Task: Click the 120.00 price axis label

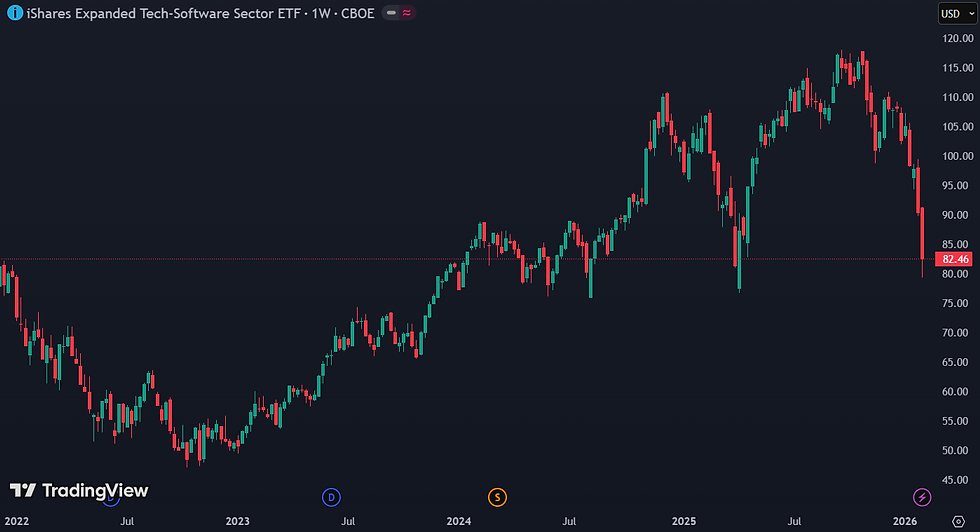Action: 958,38
